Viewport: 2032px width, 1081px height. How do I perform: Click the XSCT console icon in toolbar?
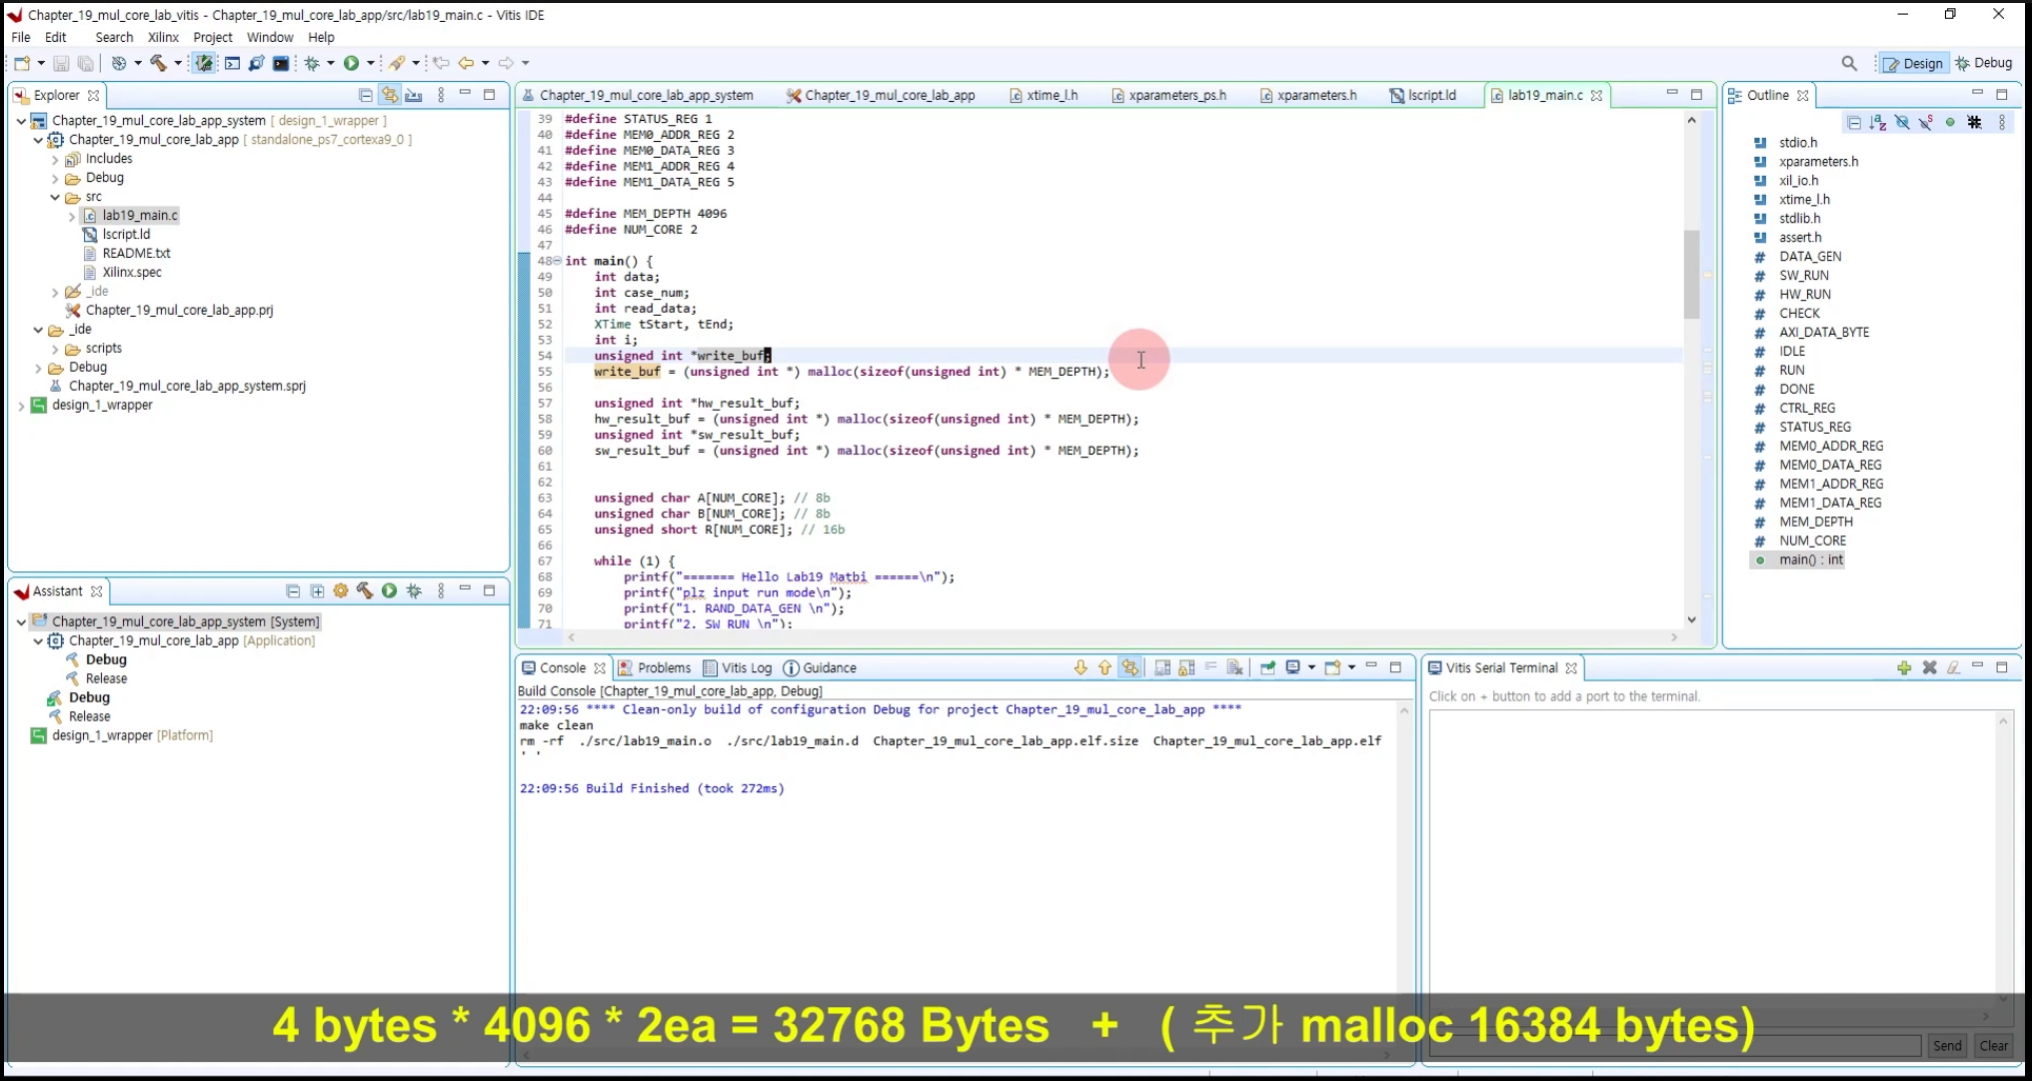[x=232, y=63]
